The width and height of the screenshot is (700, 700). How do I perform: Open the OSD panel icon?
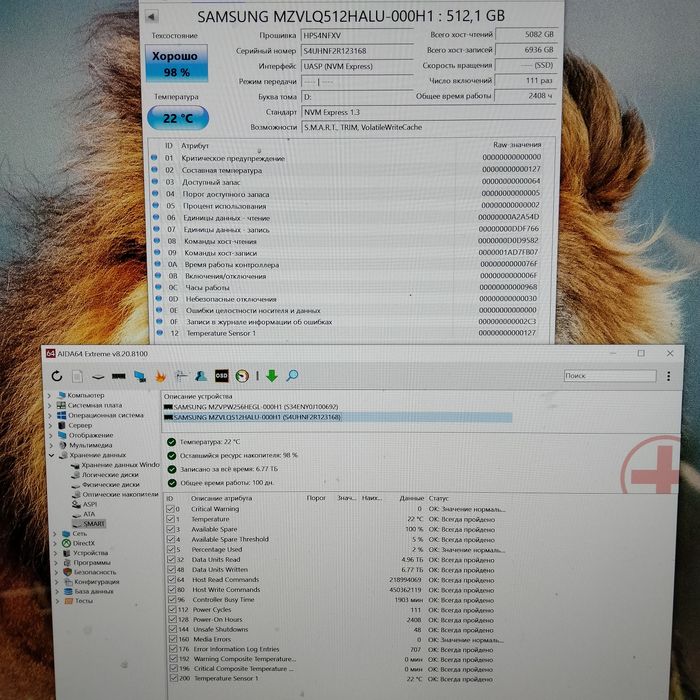221,376
